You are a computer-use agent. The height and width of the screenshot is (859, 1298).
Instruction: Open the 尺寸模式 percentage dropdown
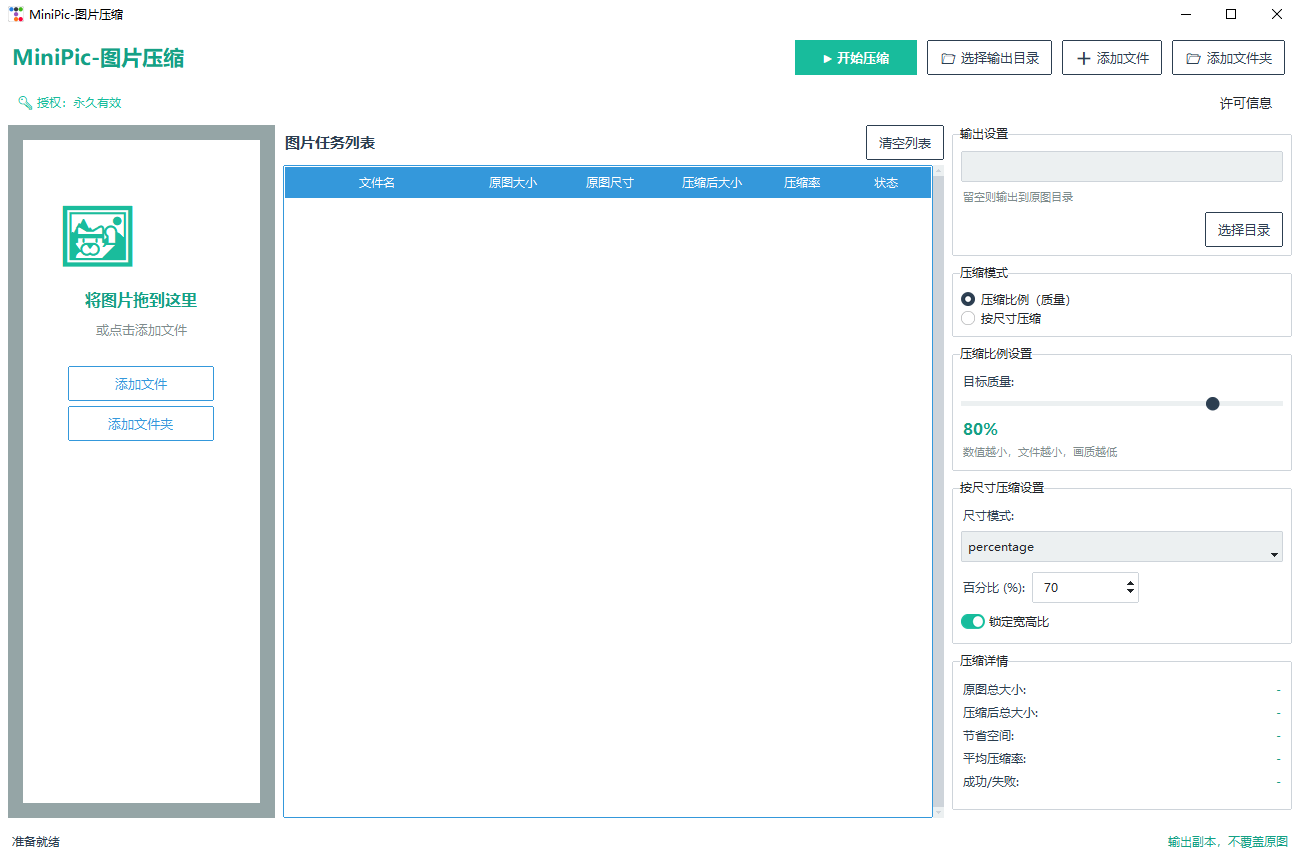click(1122, 547)
